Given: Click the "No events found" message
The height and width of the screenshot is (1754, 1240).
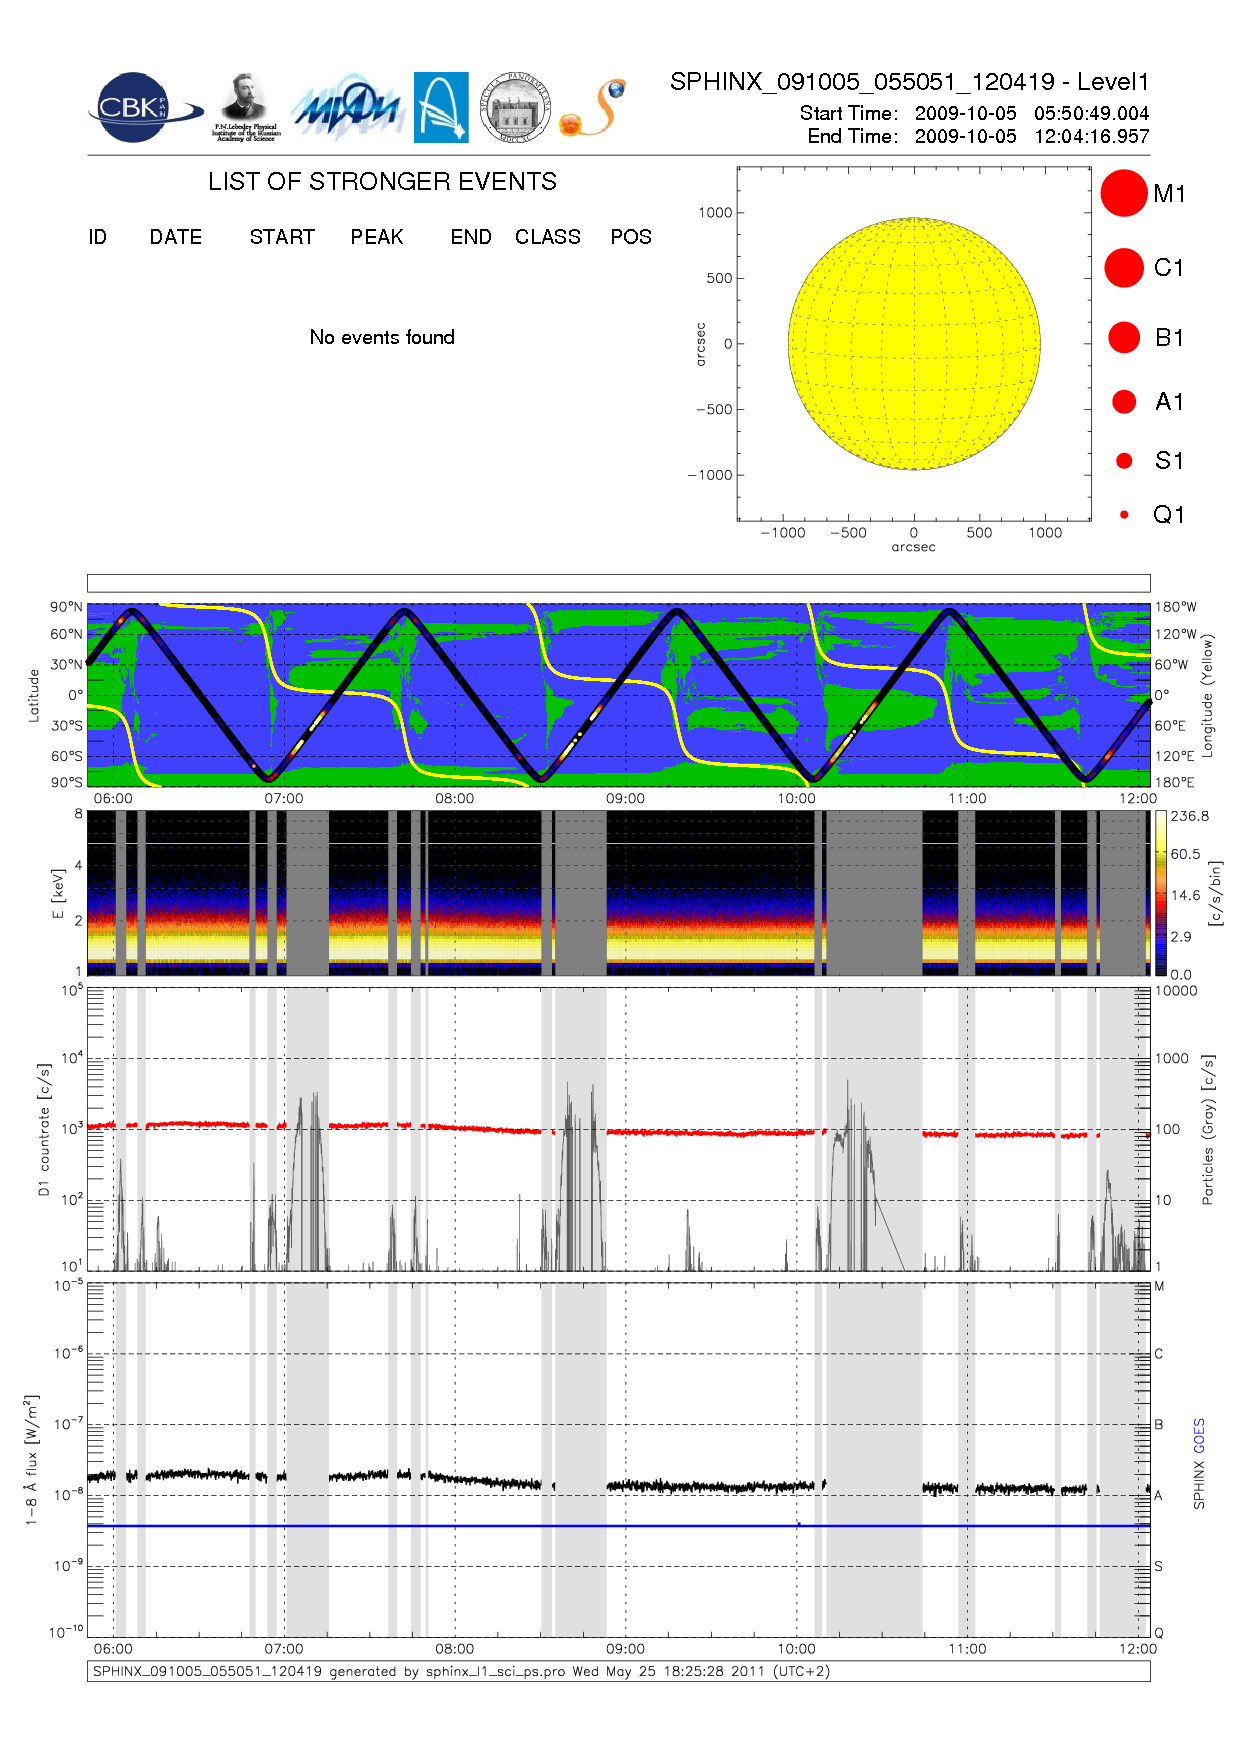Looking at the screenshot, I should pyautogui.click(x=382, y=338).
